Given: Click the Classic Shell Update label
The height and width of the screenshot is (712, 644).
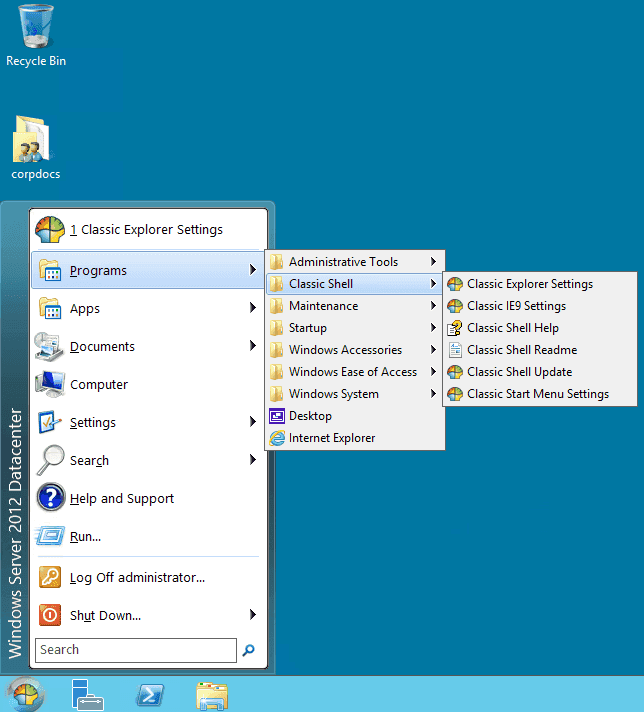Looking at the screenshot, I should click(x=520, y=372).
